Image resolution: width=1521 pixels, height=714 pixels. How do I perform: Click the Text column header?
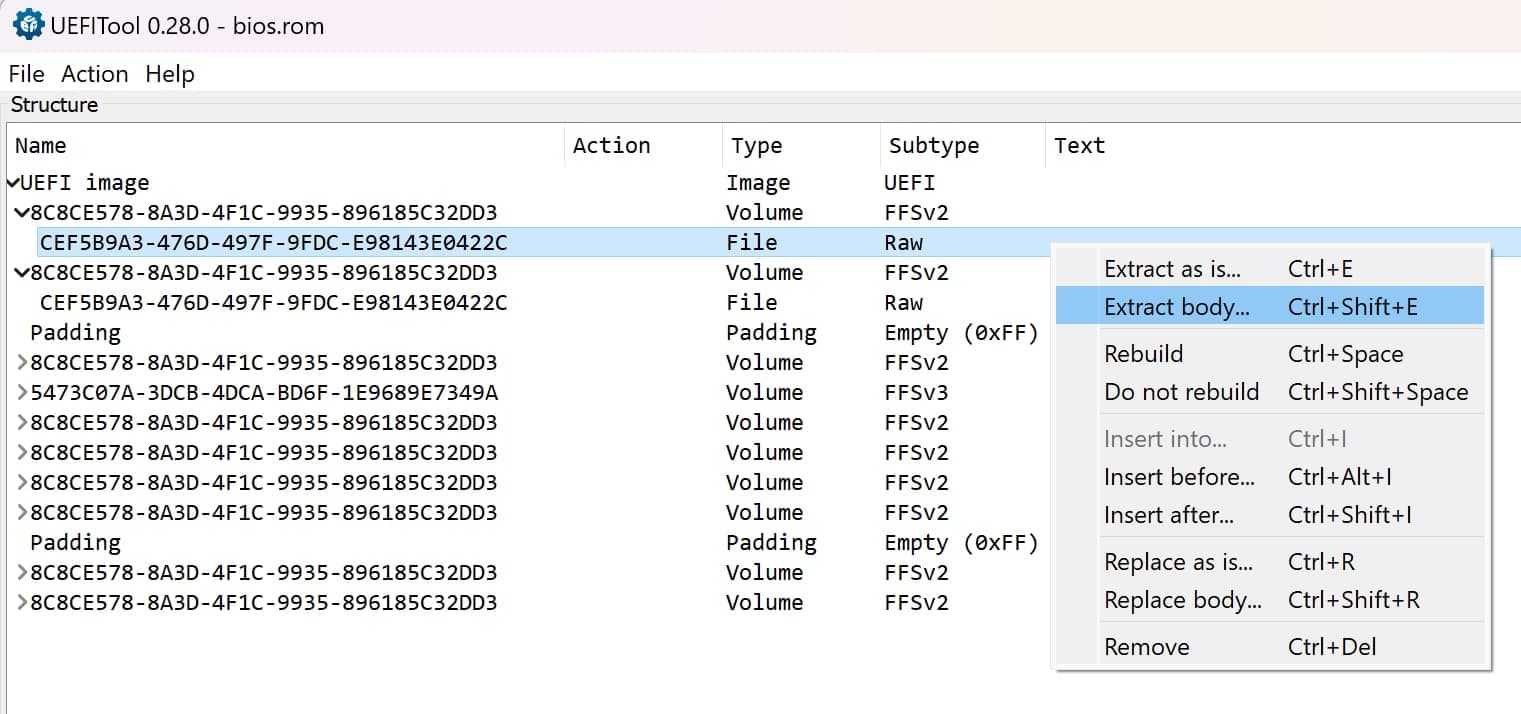click(x=1282, y=146)
